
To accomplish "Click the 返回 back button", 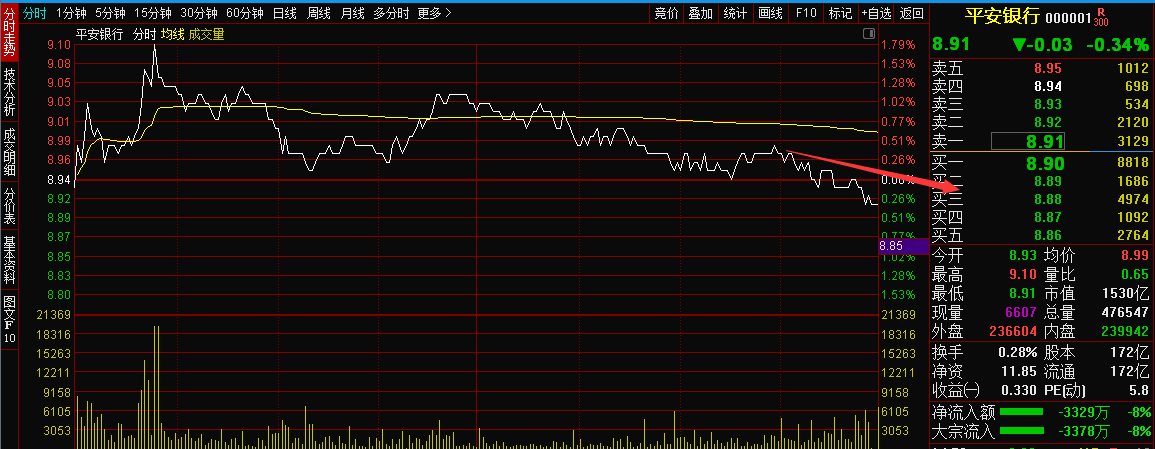I will click(x=911, y=13).
